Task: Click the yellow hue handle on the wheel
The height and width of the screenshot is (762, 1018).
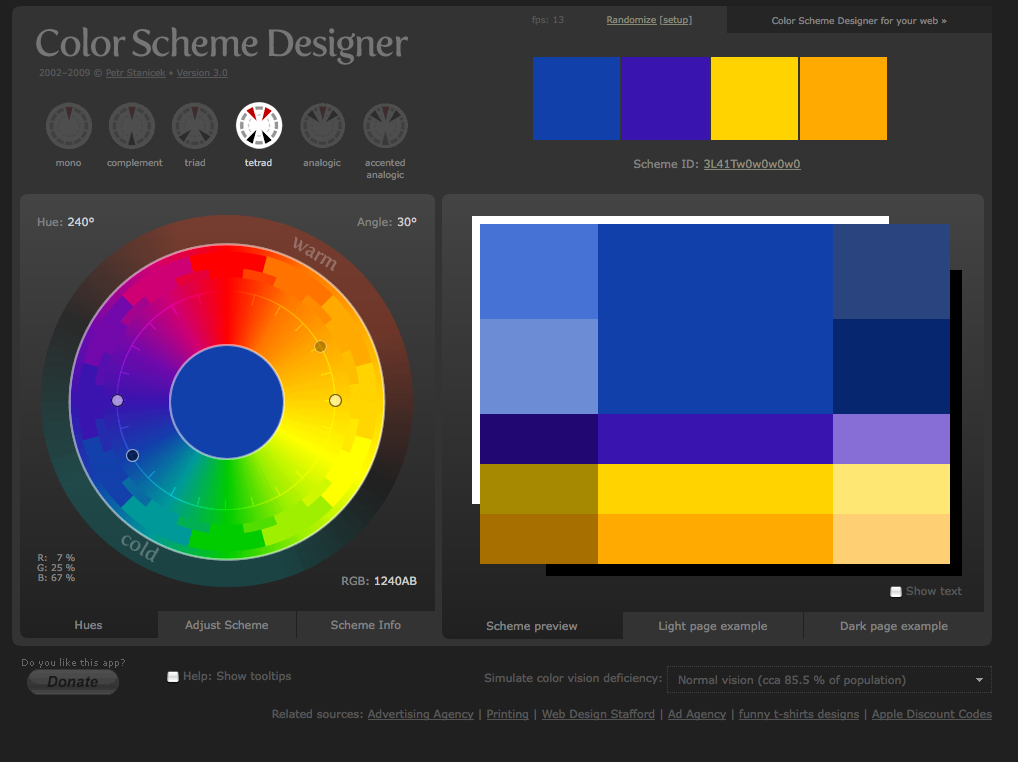Action: point(335,400)
